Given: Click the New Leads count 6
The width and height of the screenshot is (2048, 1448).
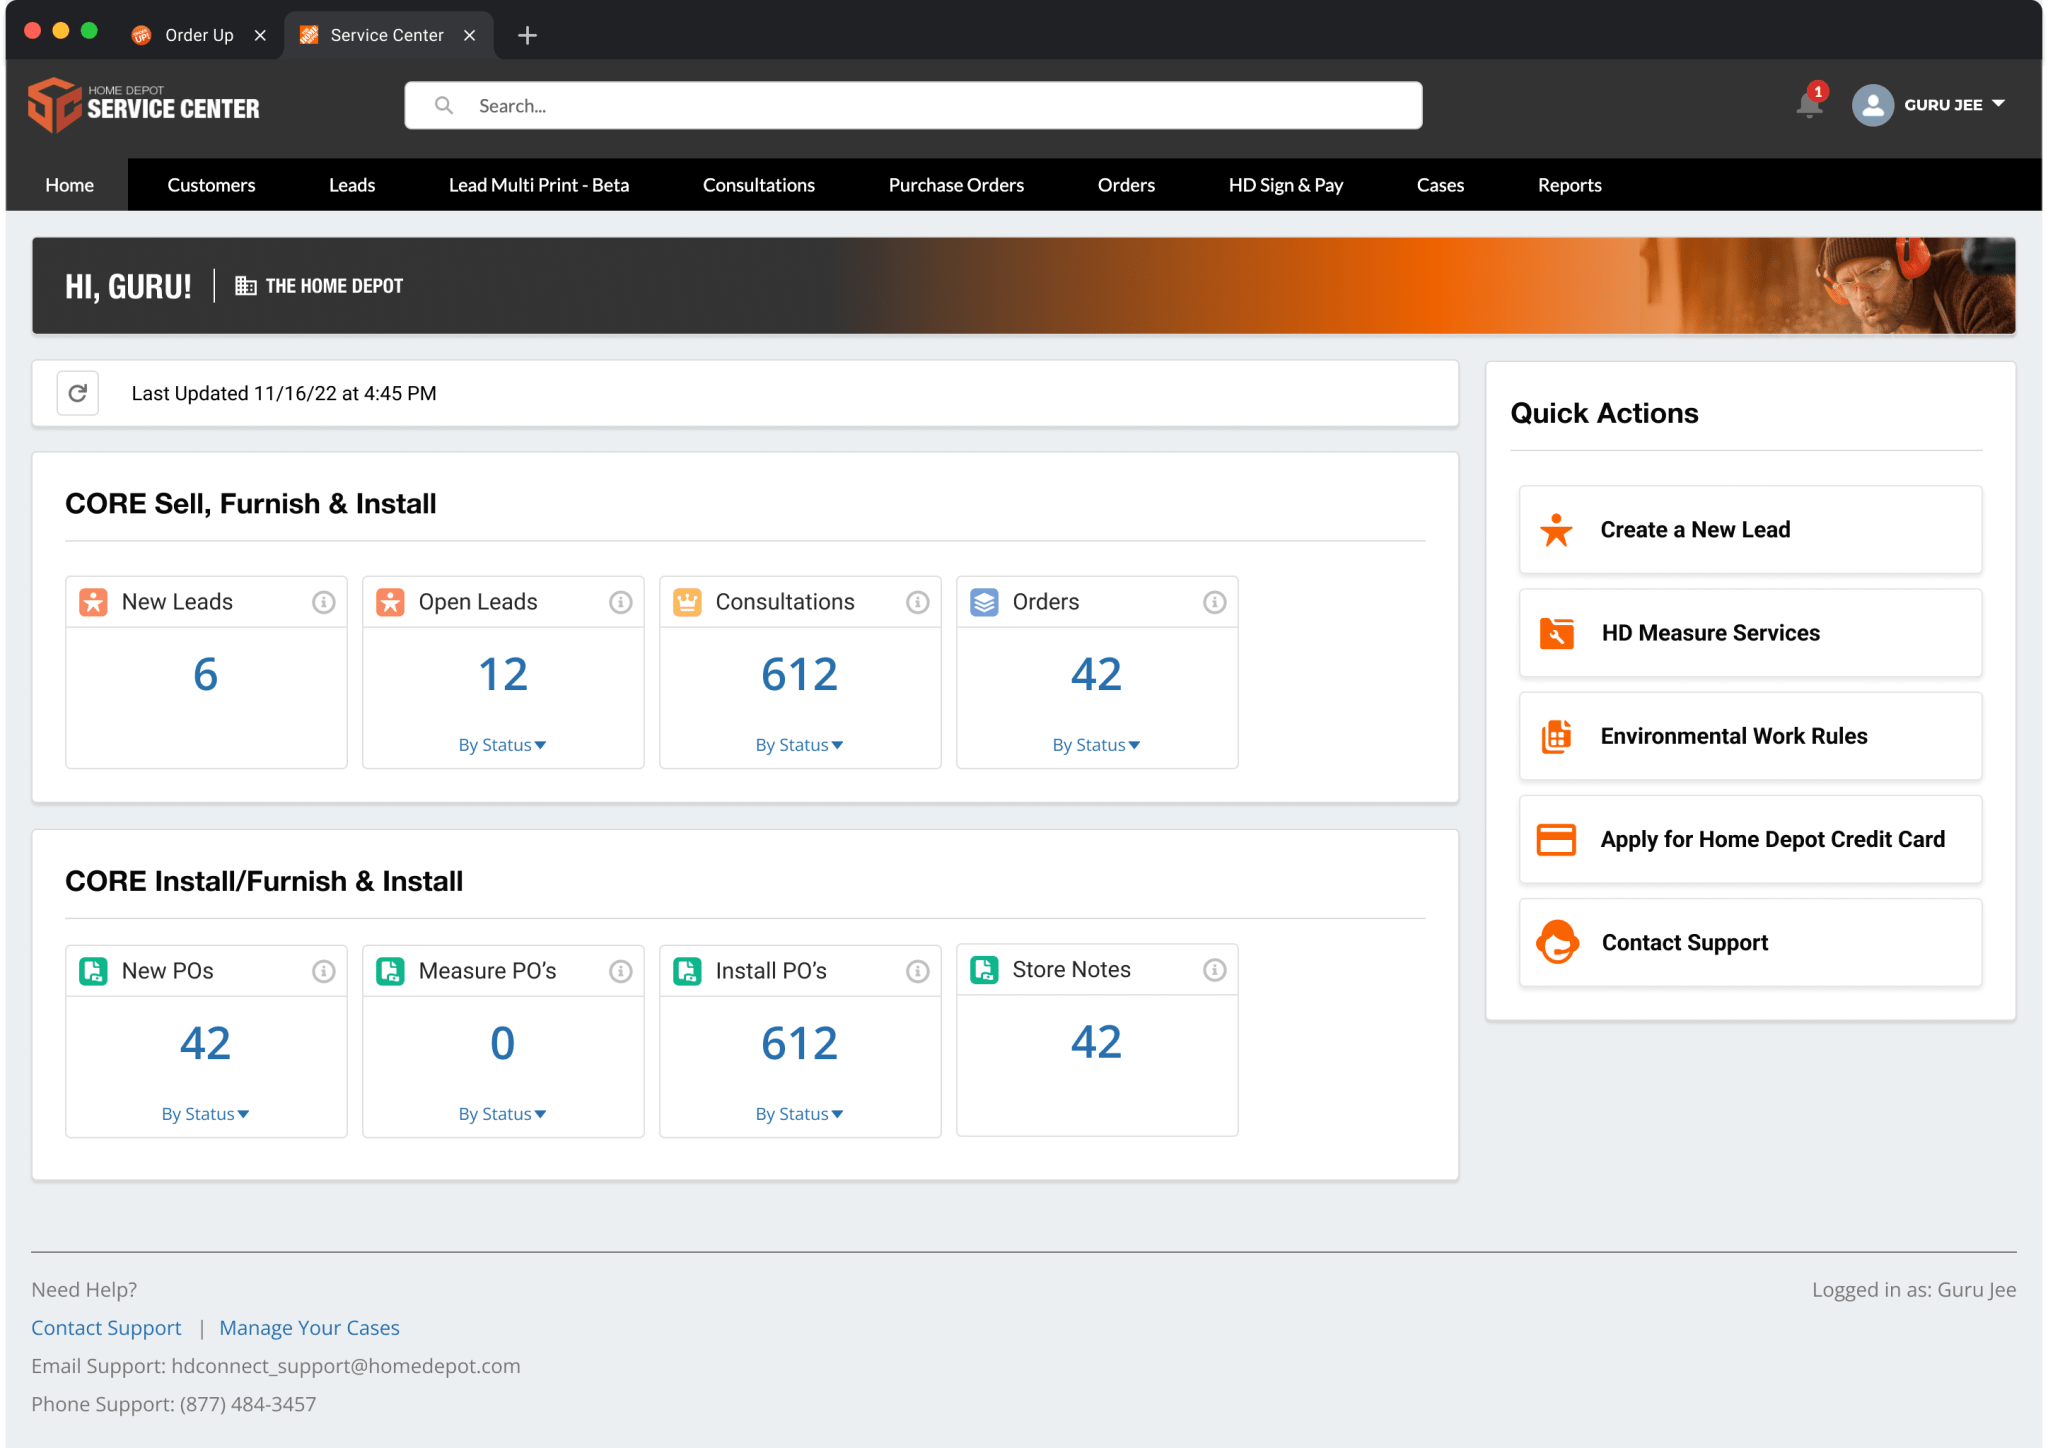Looking at the screenshot, I should 205,674.
